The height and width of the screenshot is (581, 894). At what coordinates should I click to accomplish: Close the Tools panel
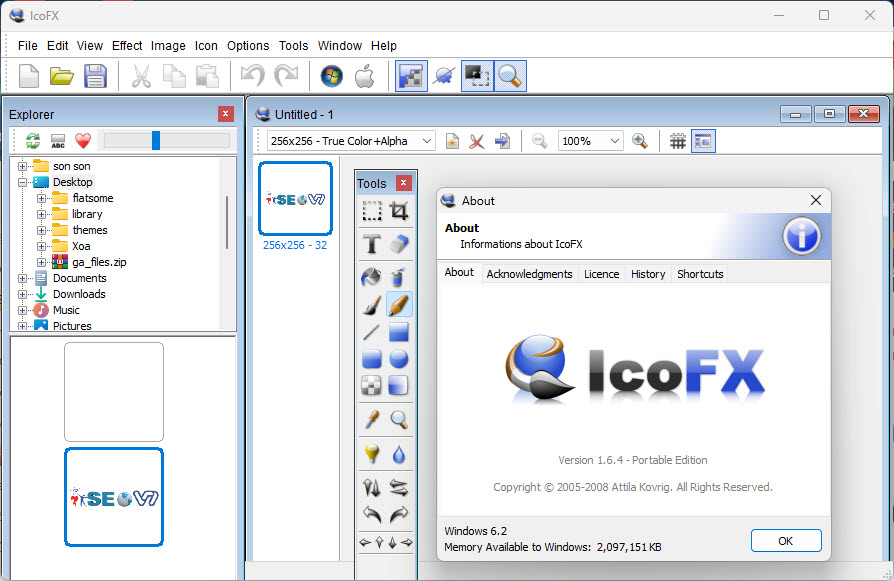coord(403,182)
